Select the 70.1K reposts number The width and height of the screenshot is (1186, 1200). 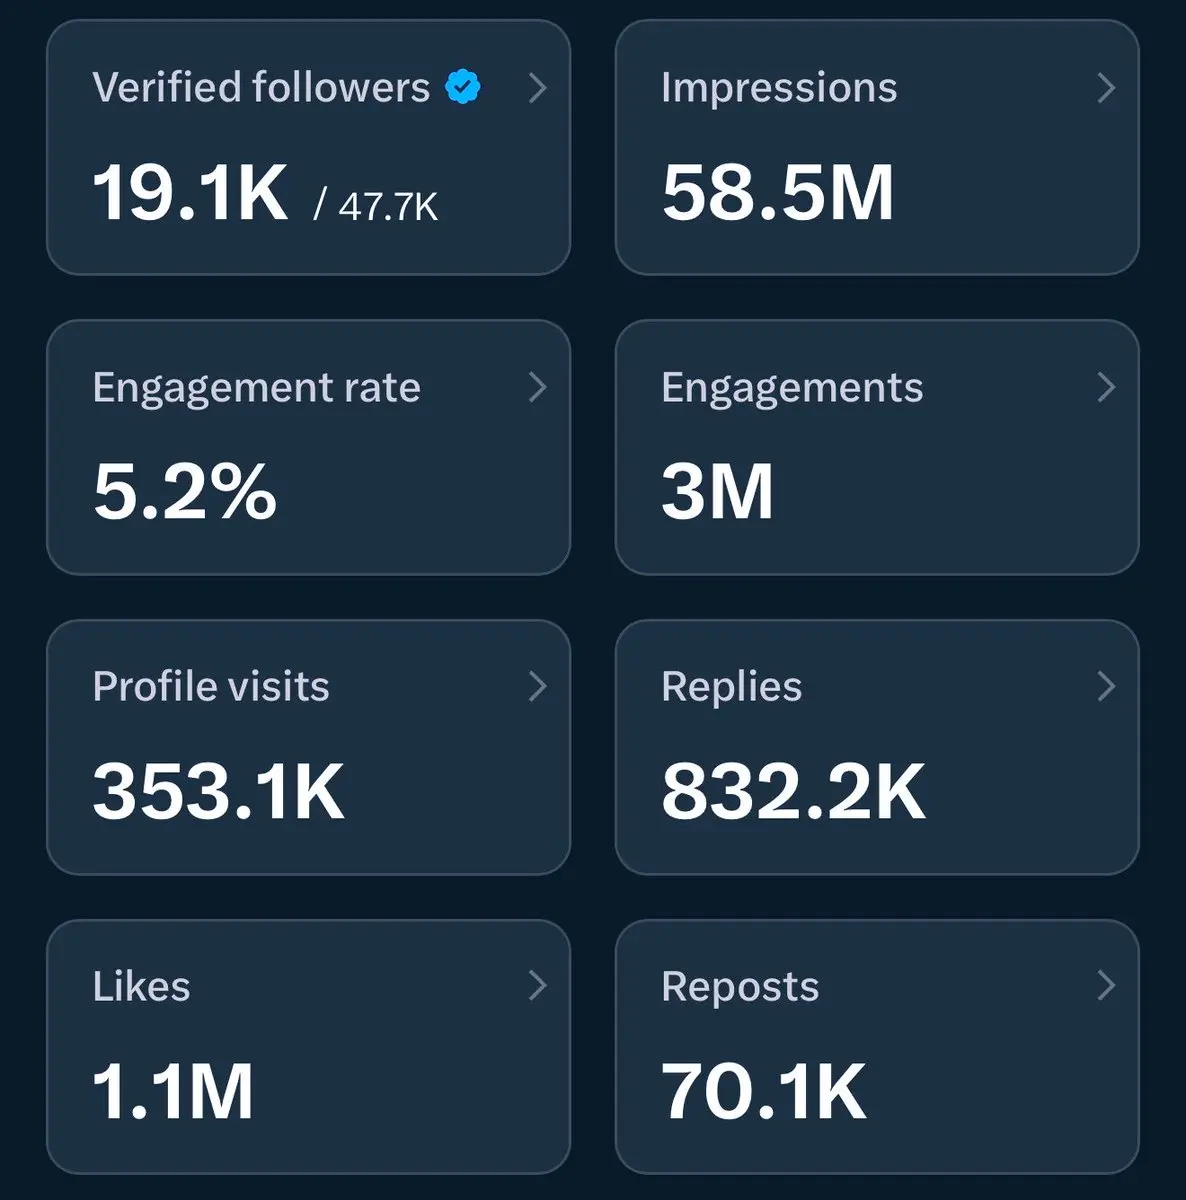(763, 1091)
